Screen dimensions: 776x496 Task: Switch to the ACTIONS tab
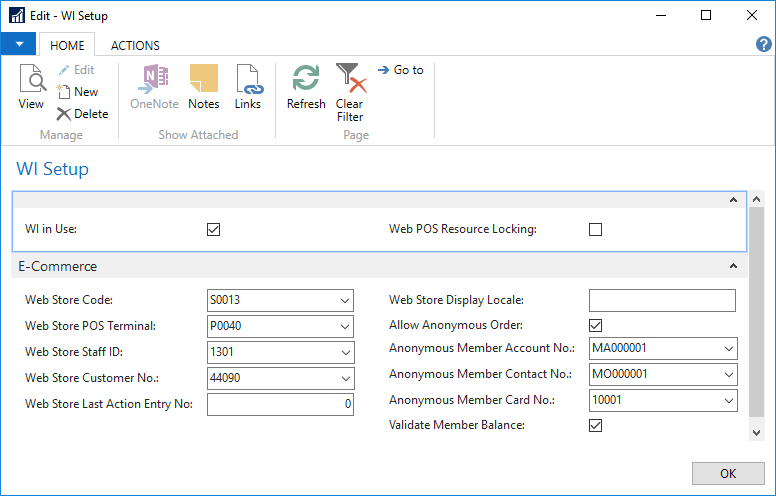135,45
